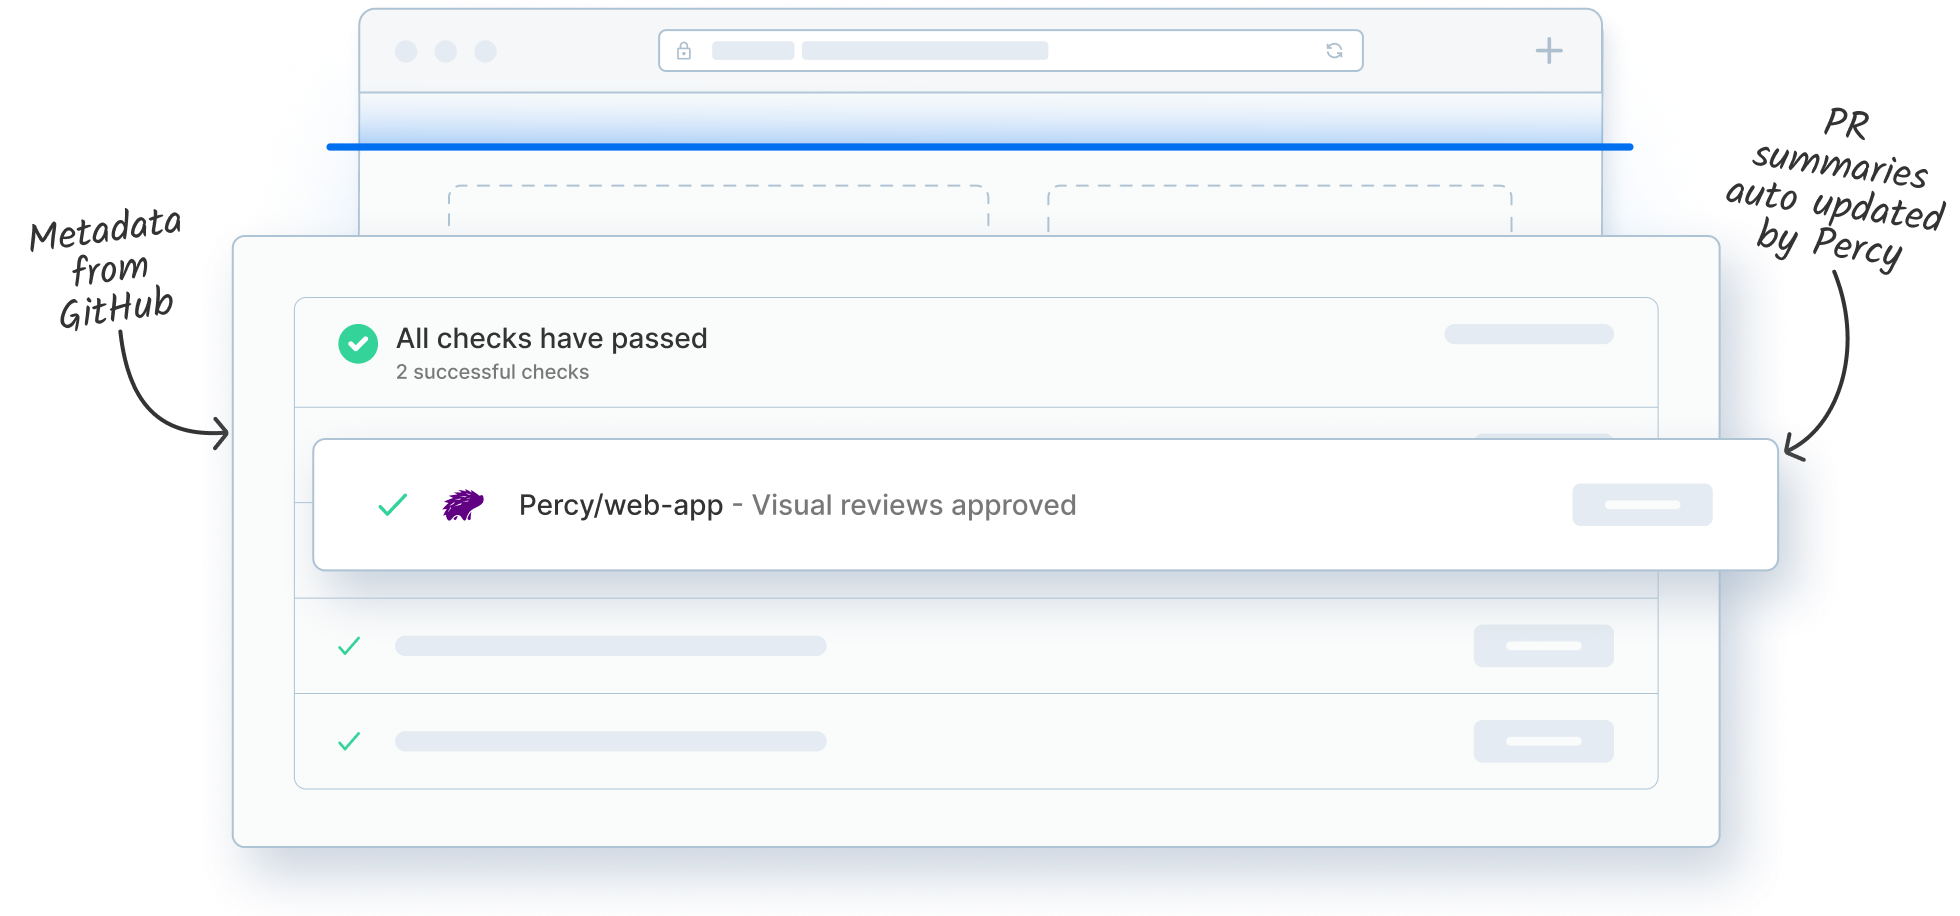Select the right dashed placeholder box
The height and width of the screenshot is (916, 1960).
coord(1279,208)
